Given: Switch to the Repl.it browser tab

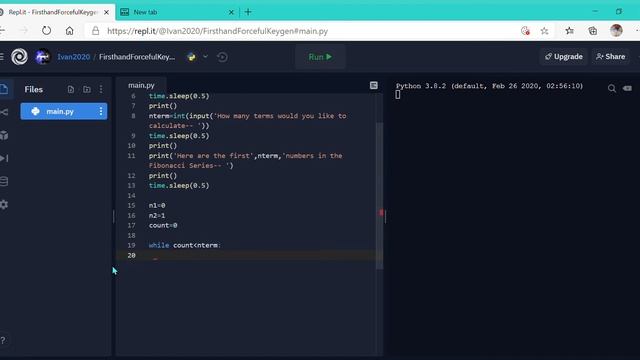Looking at the screenshot, I should pyautogui.click(x=53, y=12).
